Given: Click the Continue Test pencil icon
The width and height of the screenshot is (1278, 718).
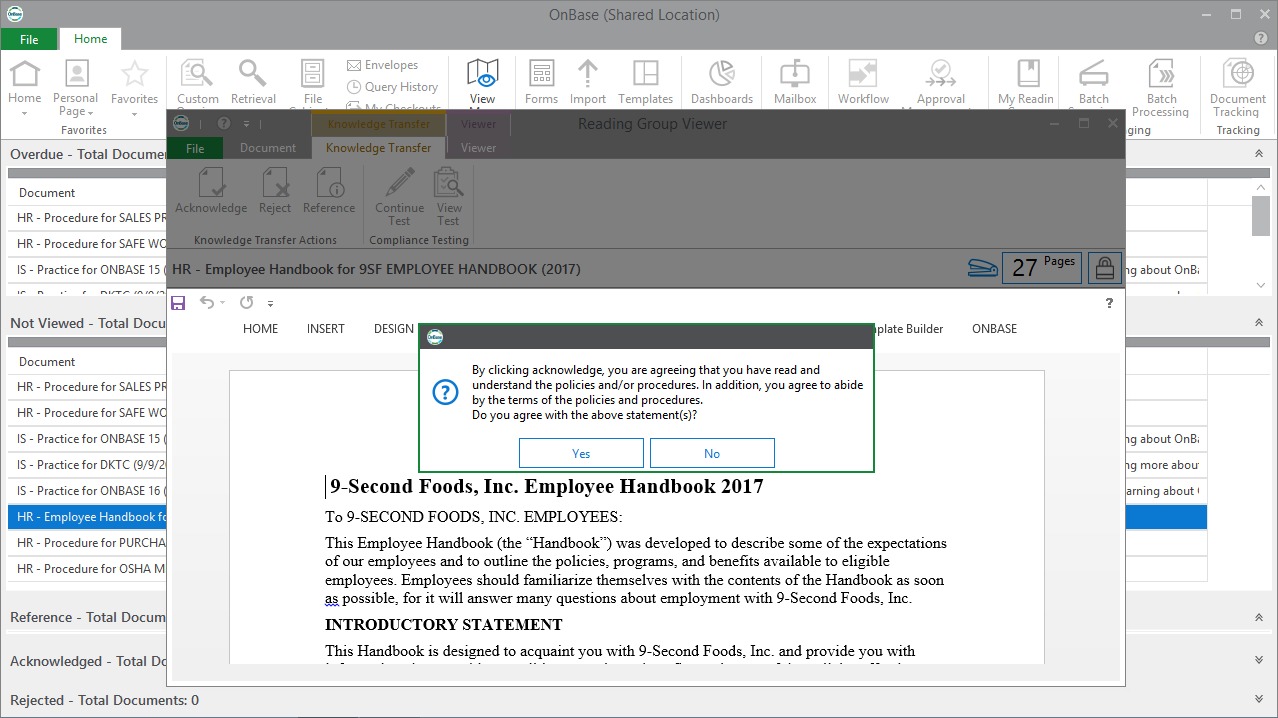Looking at the screenshot, I should (x=400, y=196).
